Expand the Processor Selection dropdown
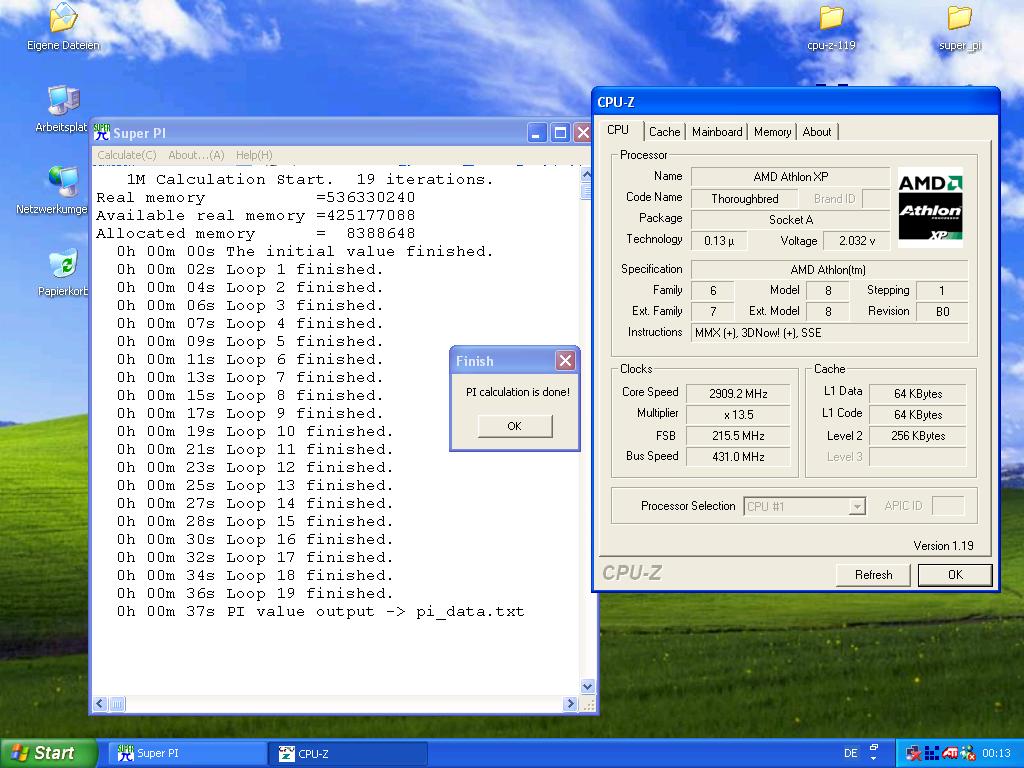Image resolution: width=1024 pixels, height=768 pixels. tap(856, 507)
